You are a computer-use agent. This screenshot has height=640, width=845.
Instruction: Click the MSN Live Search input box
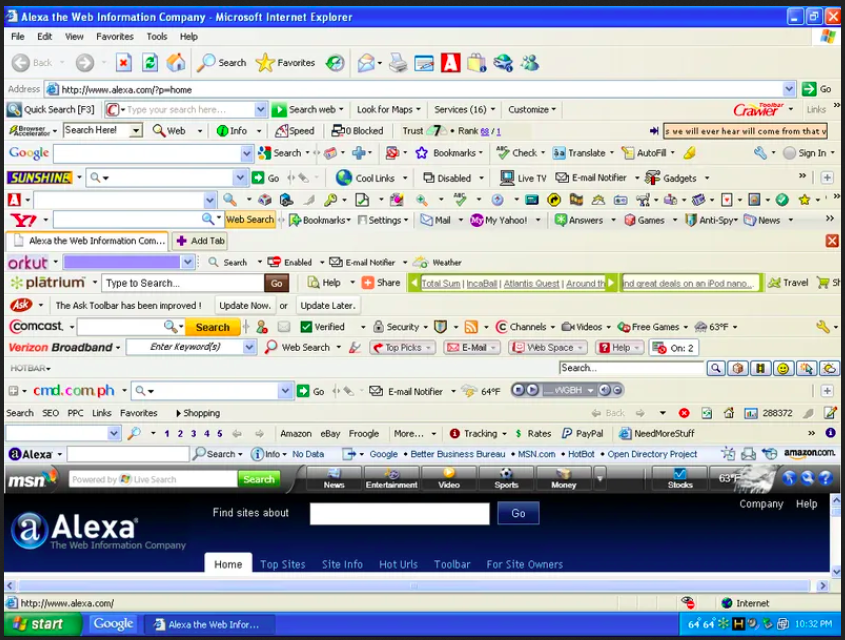[x=153, y=479]
